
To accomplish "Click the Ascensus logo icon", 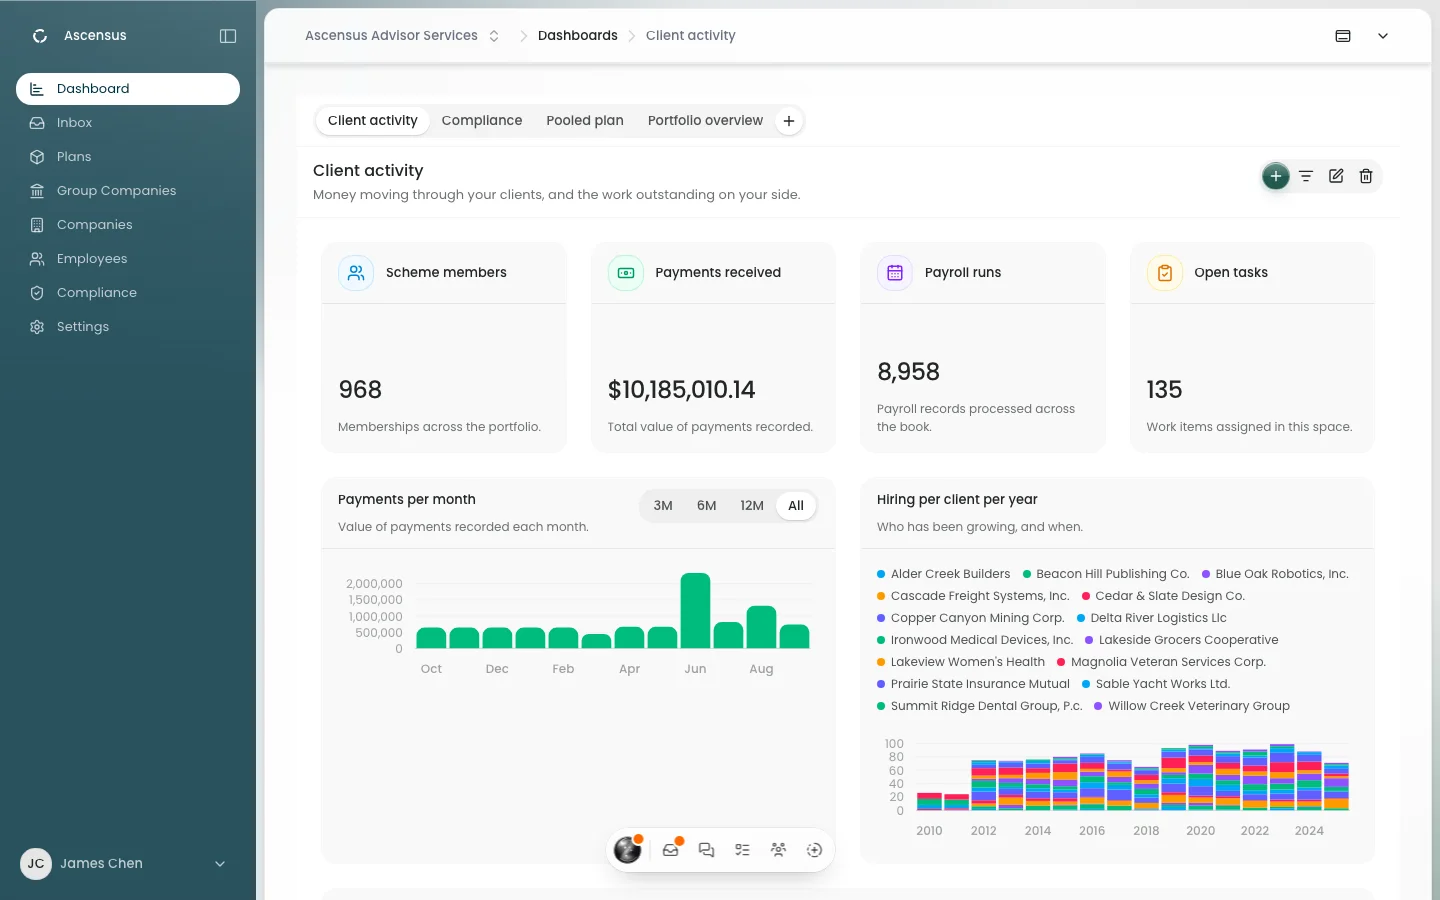I will click(40, 36).
